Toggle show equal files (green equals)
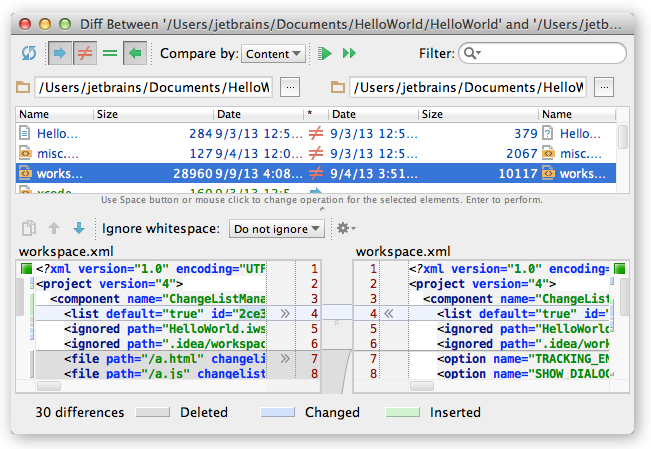Image resolution: width=651 pixels, height=449 pixels. click(x=110, y=53)
